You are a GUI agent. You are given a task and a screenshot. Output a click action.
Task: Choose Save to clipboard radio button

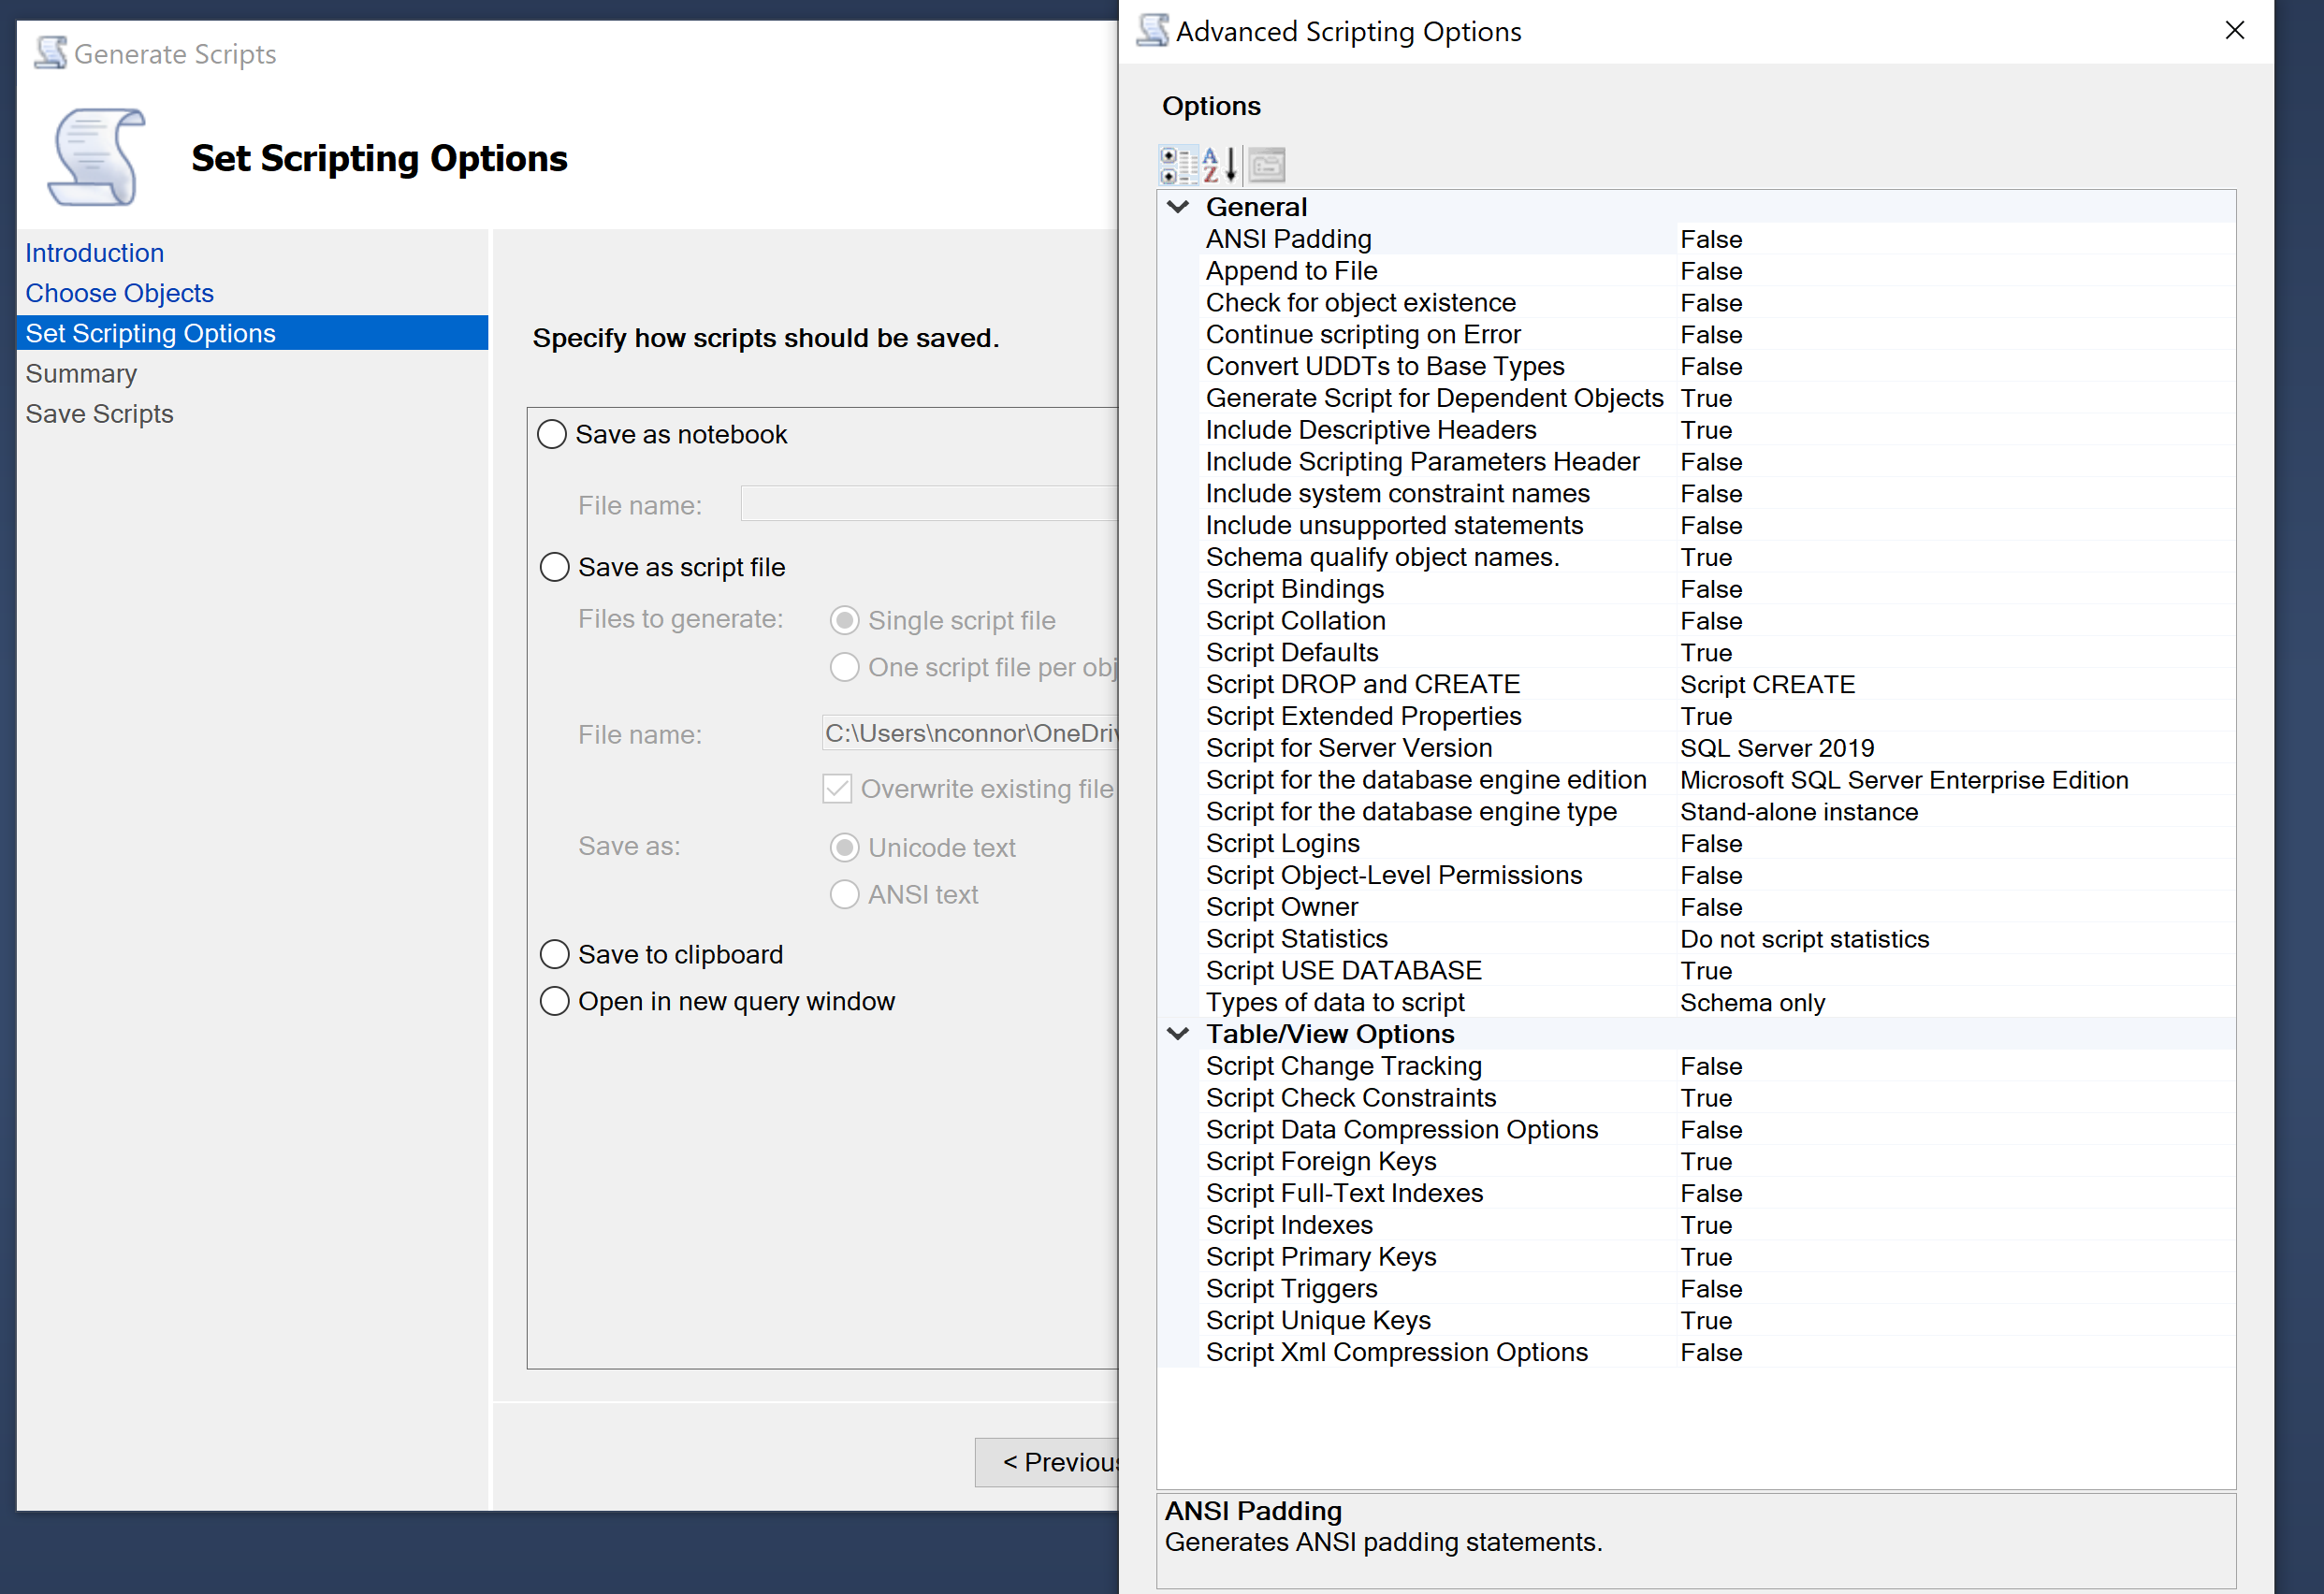(555, 954)
